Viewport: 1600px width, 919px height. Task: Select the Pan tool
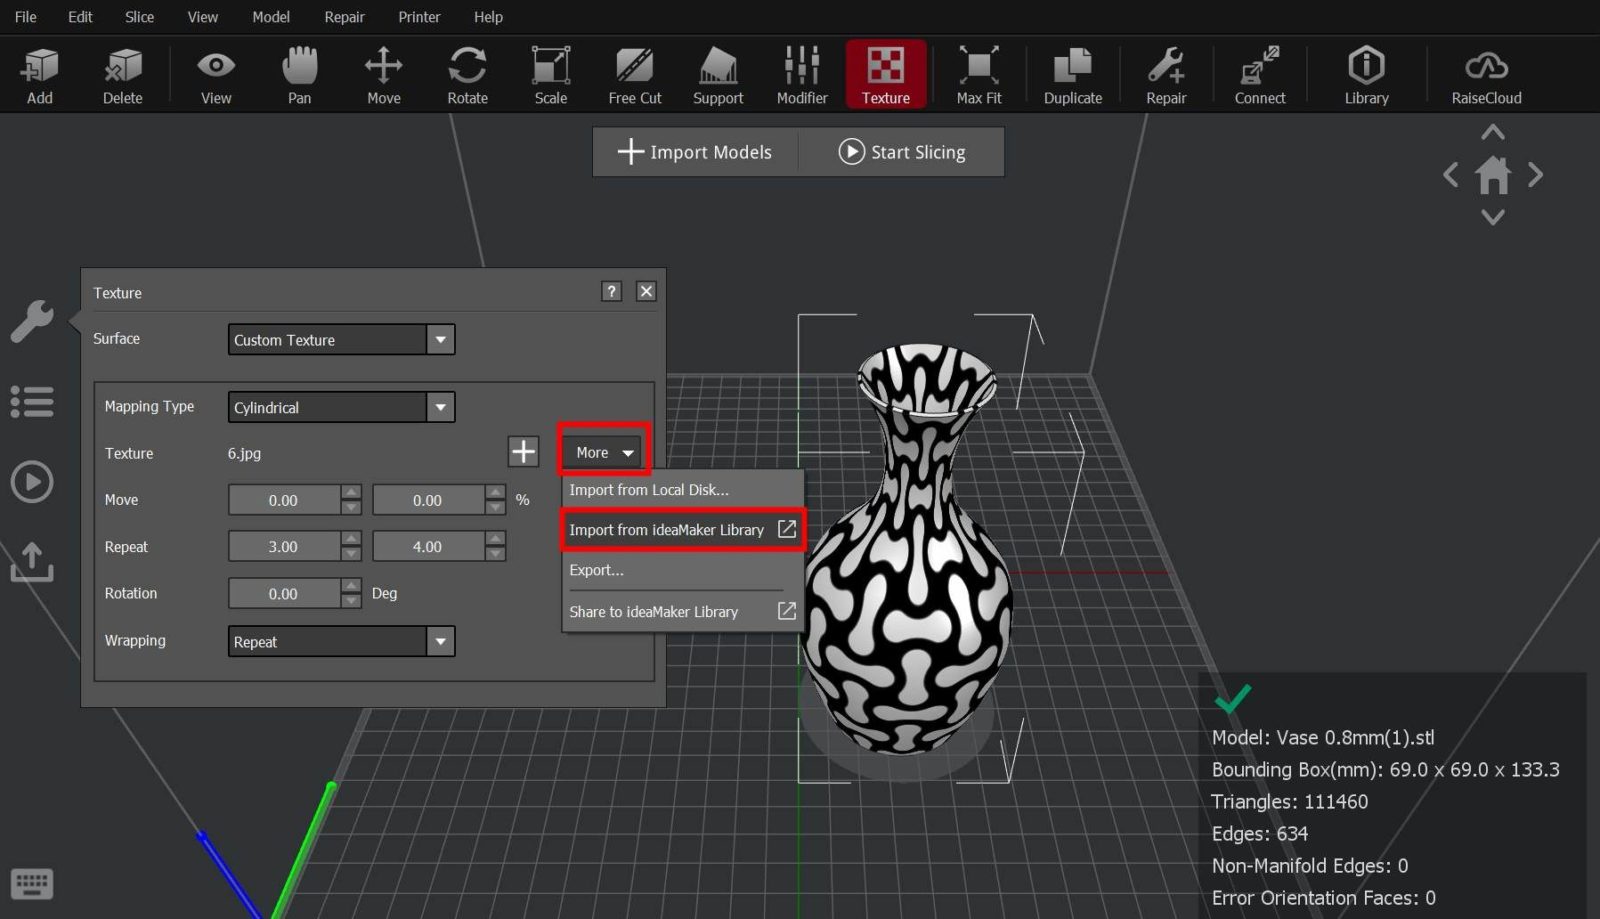click(x=299, y=74)
